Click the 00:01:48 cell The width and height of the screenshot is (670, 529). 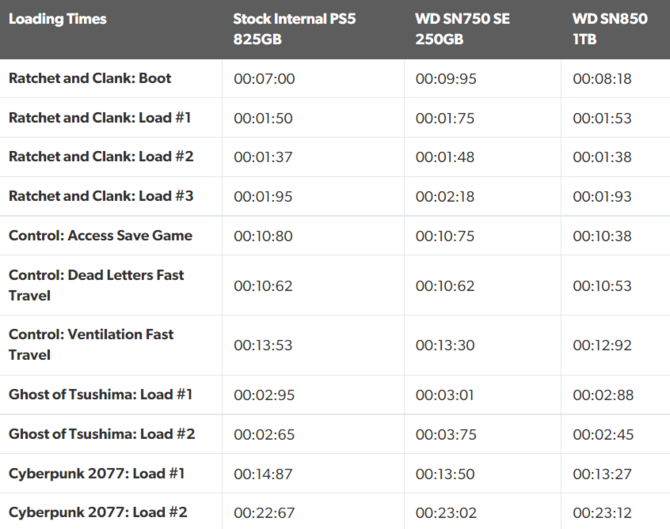click(445, 157)
